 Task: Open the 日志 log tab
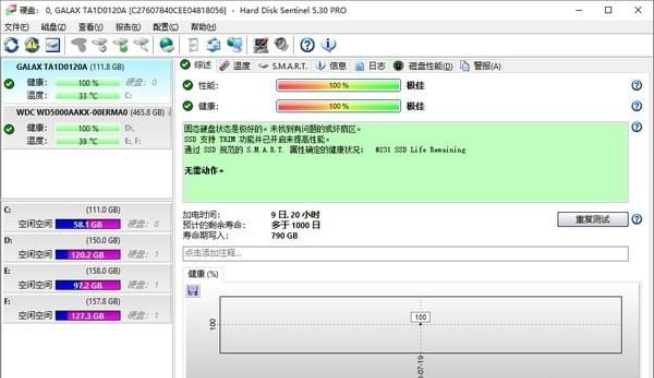(x=370, y=66)
